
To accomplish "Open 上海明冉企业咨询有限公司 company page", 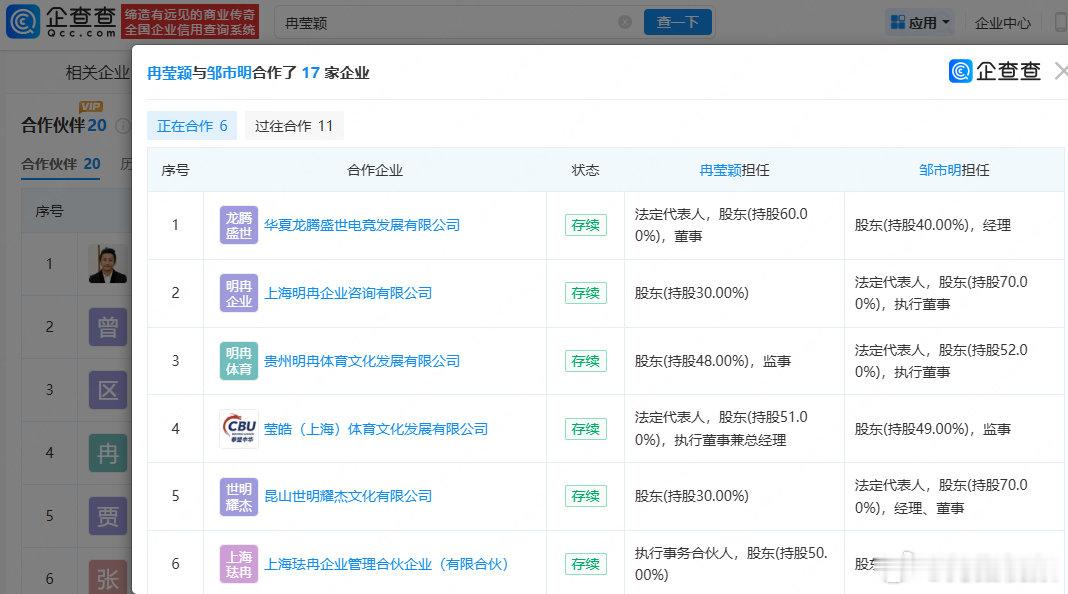I will pos(348,294).
